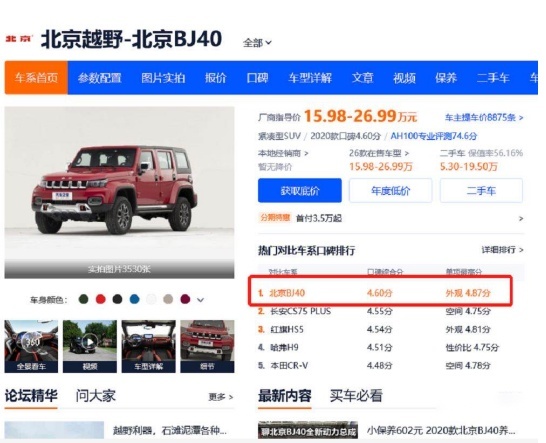Select ranking row 北京BJ40
Screen dimensions: 546x443
(x=380, y=293)
